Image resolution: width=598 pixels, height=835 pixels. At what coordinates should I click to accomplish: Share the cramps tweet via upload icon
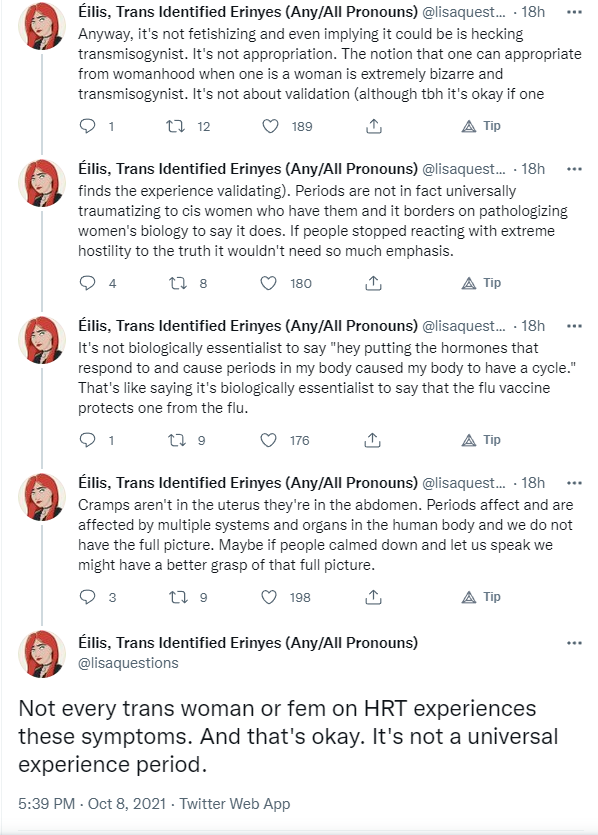[x=373, y=597]
